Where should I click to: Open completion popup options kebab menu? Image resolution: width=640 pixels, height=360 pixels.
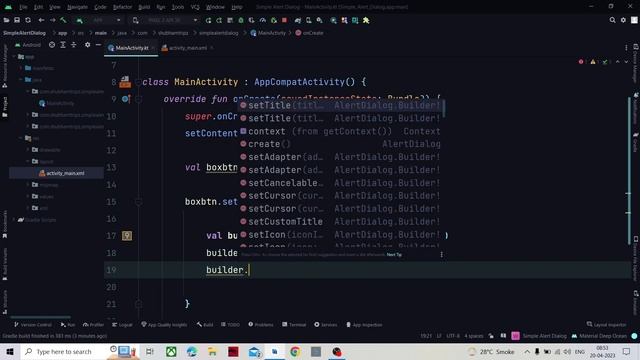[441, 255]
